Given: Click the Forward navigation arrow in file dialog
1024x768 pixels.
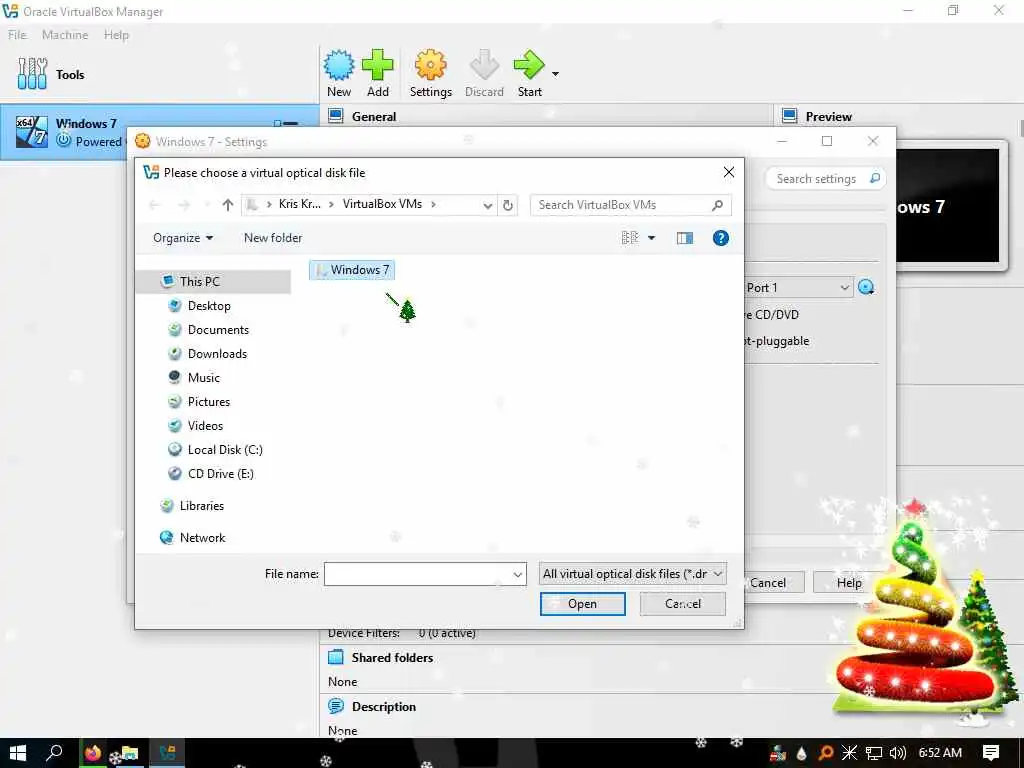Looking at the screenshot, I should click(184, 205).
